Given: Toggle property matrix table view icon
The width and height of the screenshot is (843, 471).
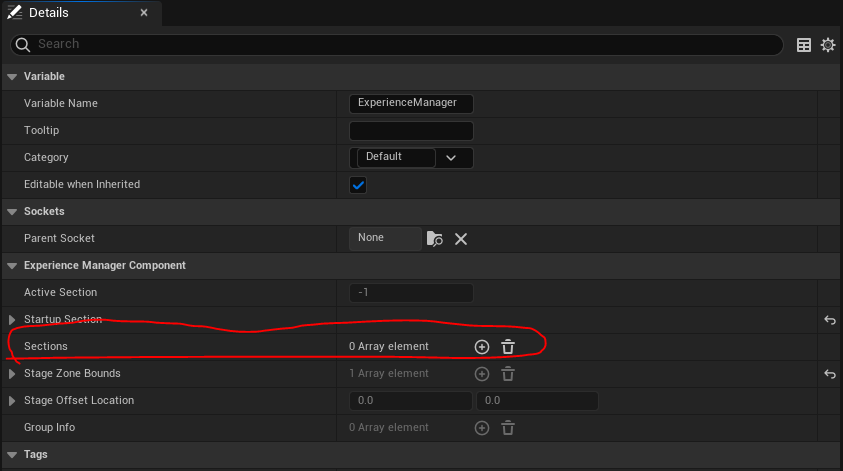Looking at the screenshot, I should pyautogui.click(x=803, y=45).
